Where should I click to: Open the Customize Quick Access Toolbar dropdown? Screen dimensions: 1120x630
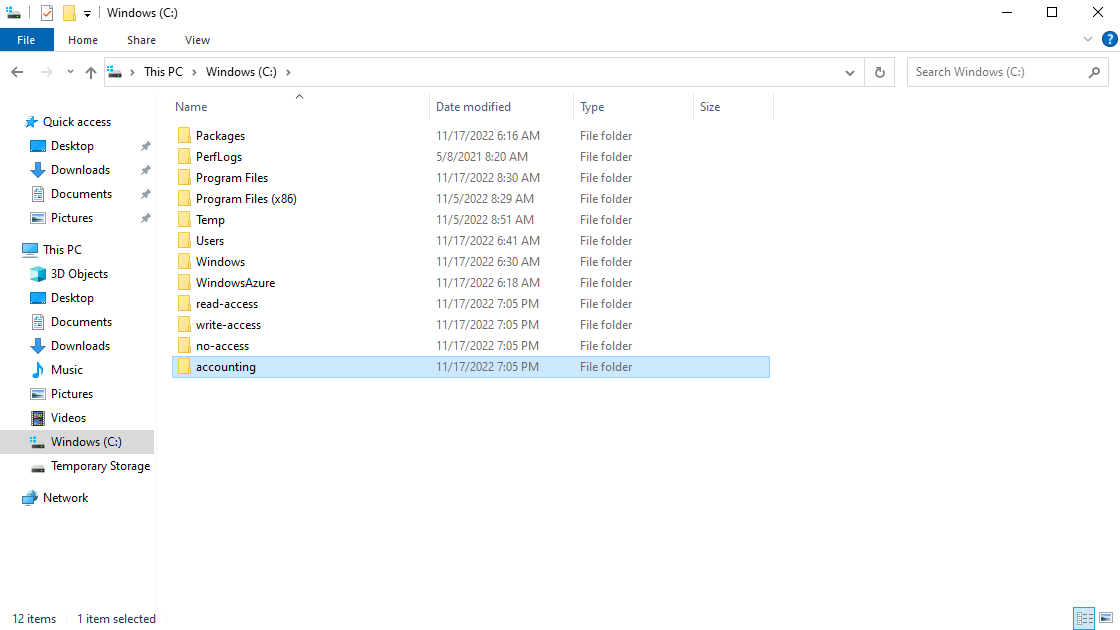coord(87,14)
